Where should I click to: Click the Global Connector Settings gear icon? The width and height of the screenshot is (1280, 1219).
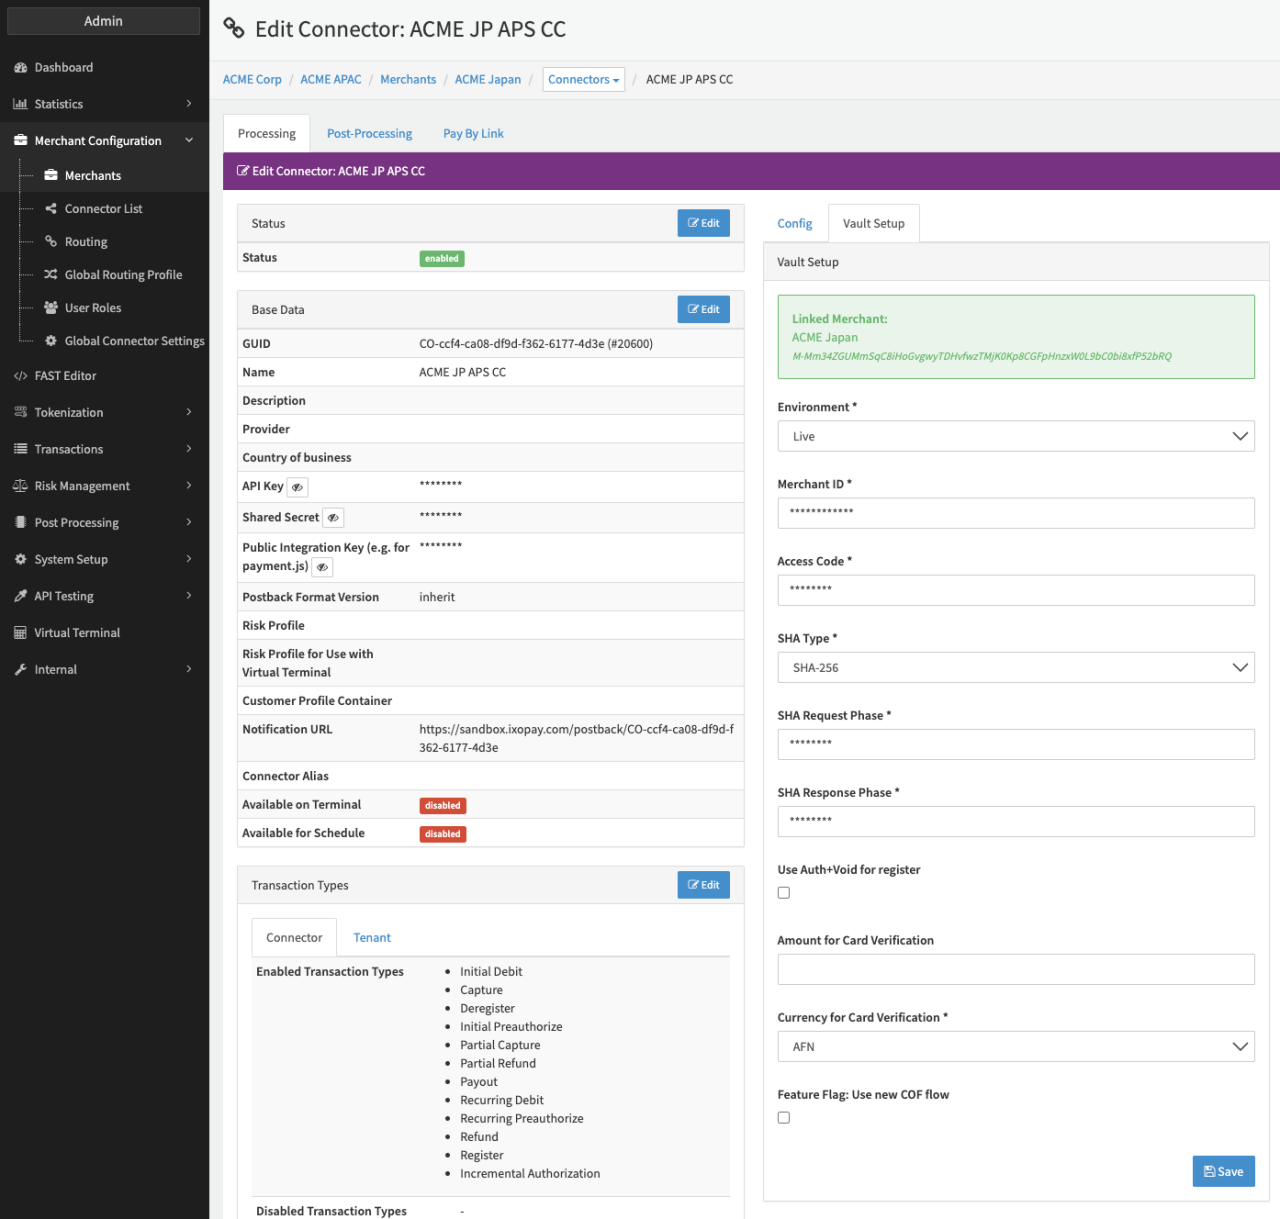51,341
